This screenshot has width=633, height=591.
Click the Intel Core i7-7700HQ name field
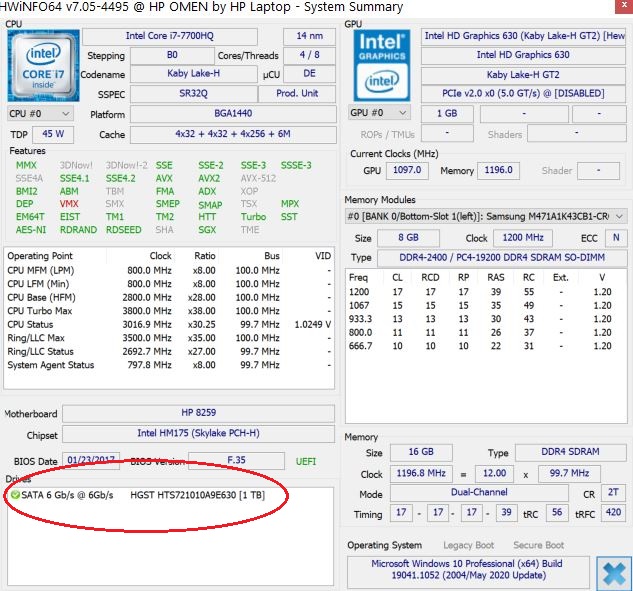[170, 36]
